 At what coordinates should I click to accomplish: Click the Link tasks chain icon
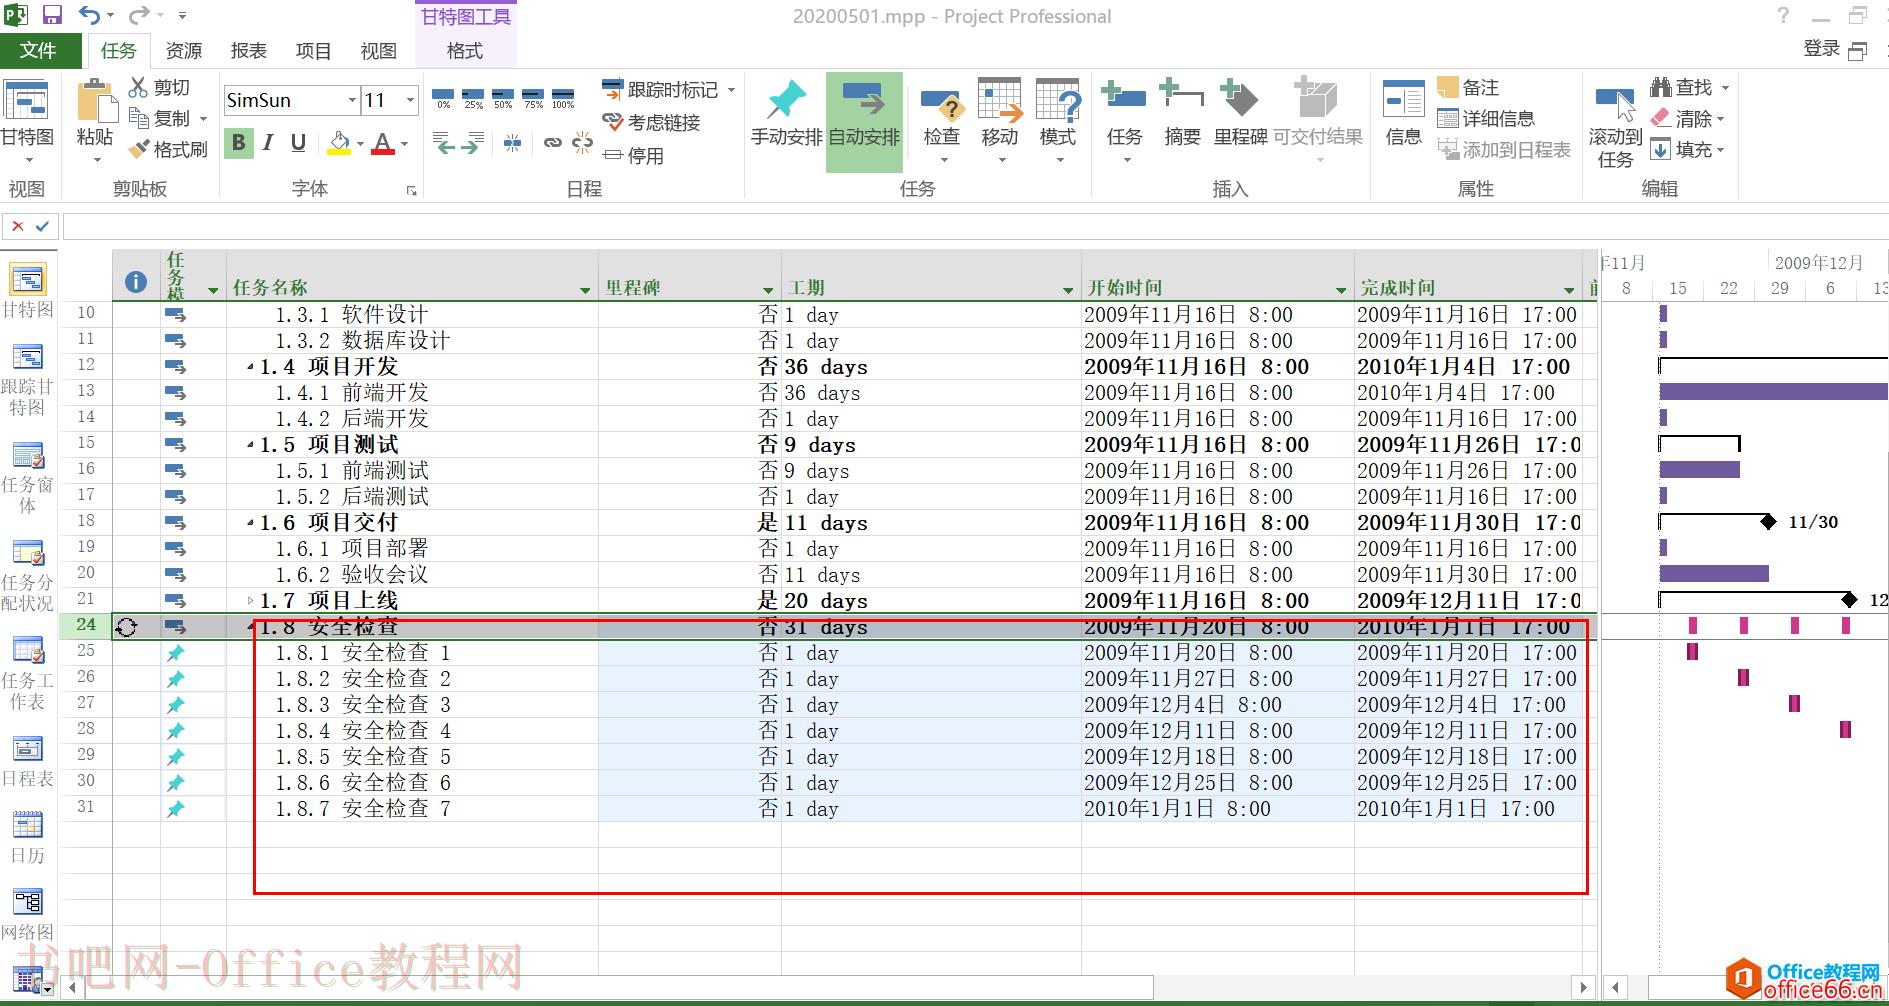[x=552, y=143]
